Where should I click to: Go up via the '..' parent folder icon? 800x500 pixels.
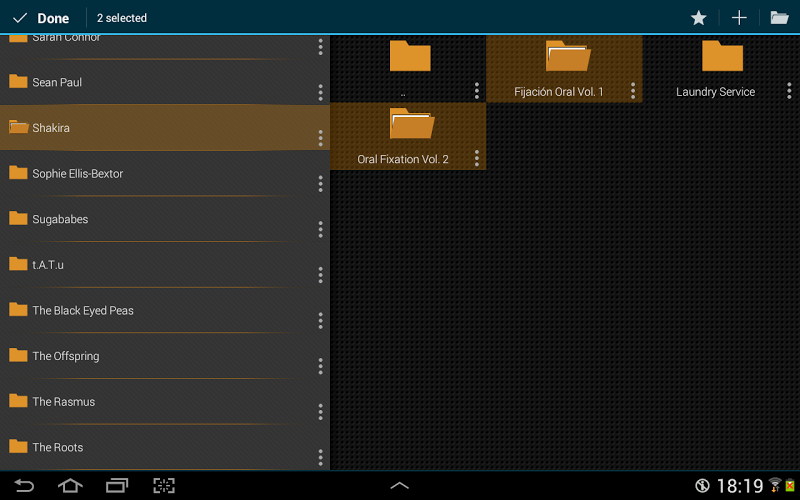coord(410,56)
